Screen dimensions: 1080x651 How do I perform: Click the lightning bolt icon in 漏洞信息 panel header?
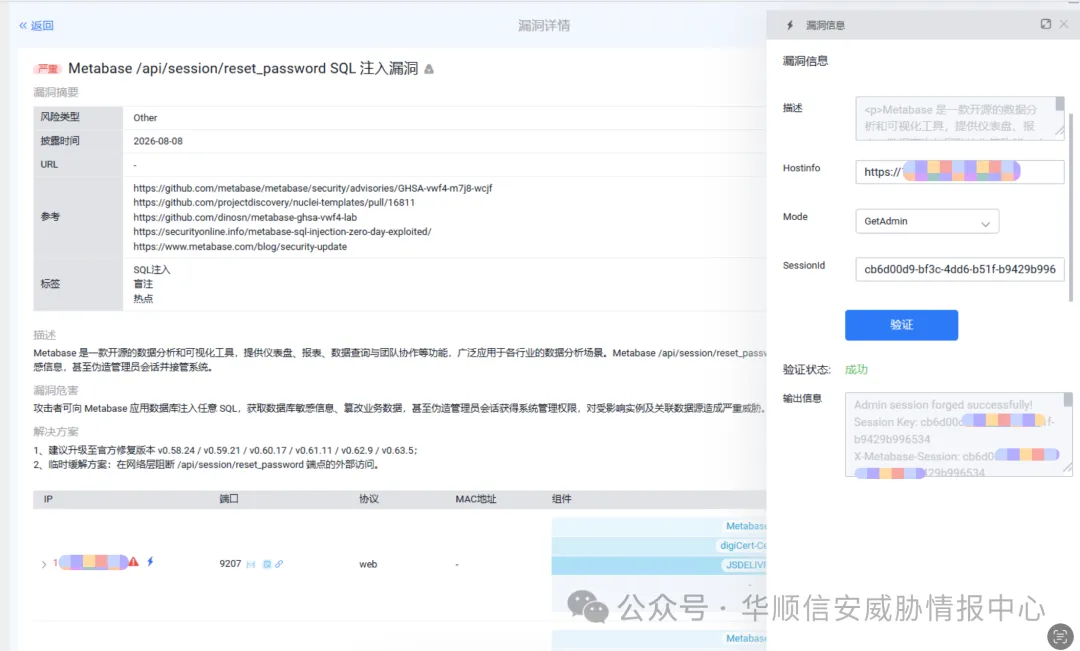(790, 25)
